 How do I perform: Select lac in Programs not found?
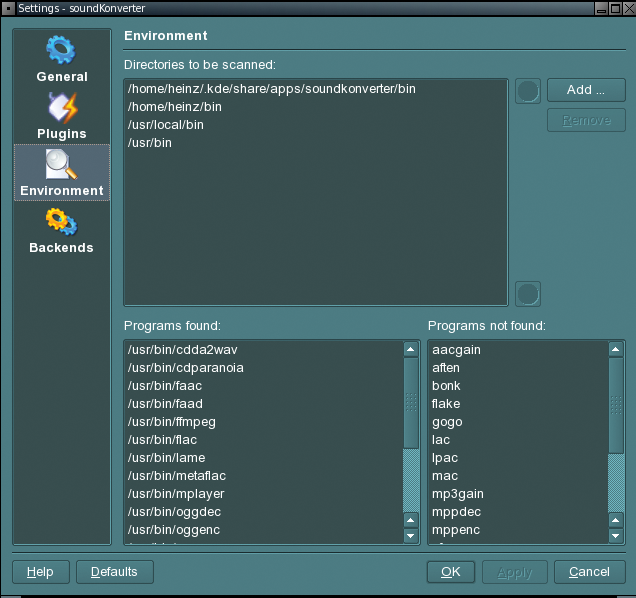pos(518,440)
